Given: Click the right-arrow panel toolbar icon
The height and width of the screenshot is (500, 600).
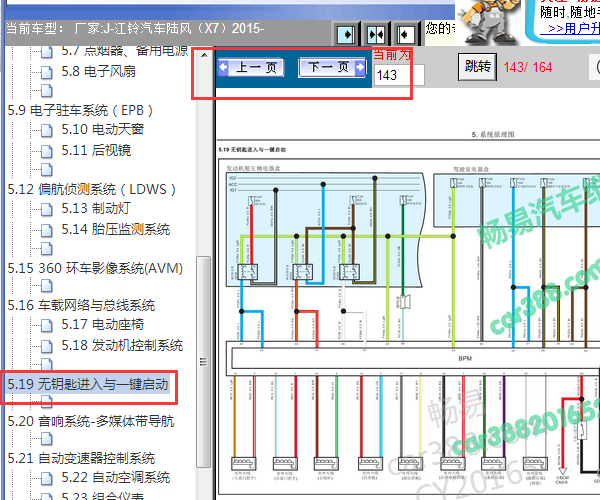Looking at the screenshot, I should pyautogui.click(x=347, y=35).
